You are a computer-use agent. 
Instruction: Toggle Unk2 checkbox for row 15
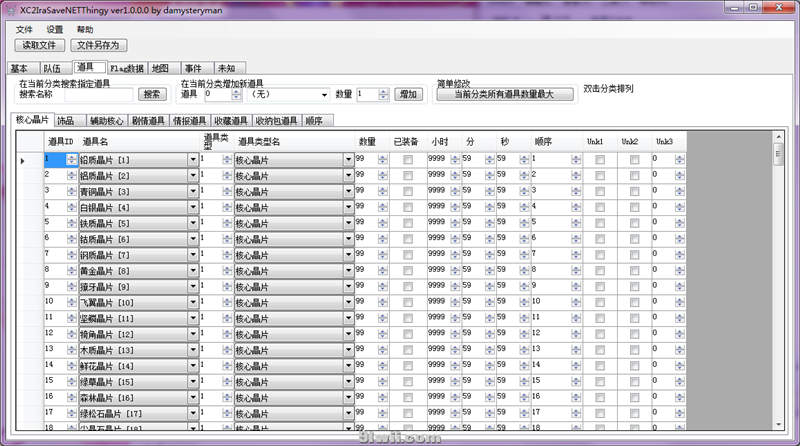(635, 381)
